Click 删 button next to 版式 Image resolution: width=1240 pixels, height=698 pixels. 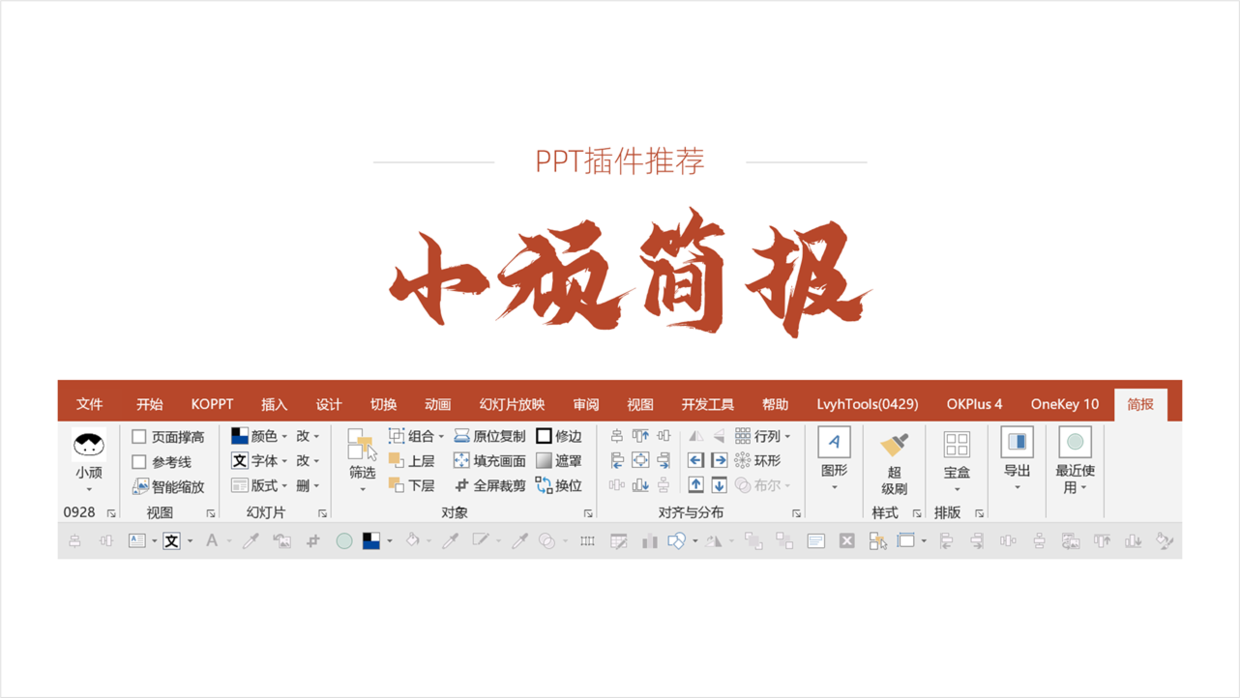pos(307,485)
